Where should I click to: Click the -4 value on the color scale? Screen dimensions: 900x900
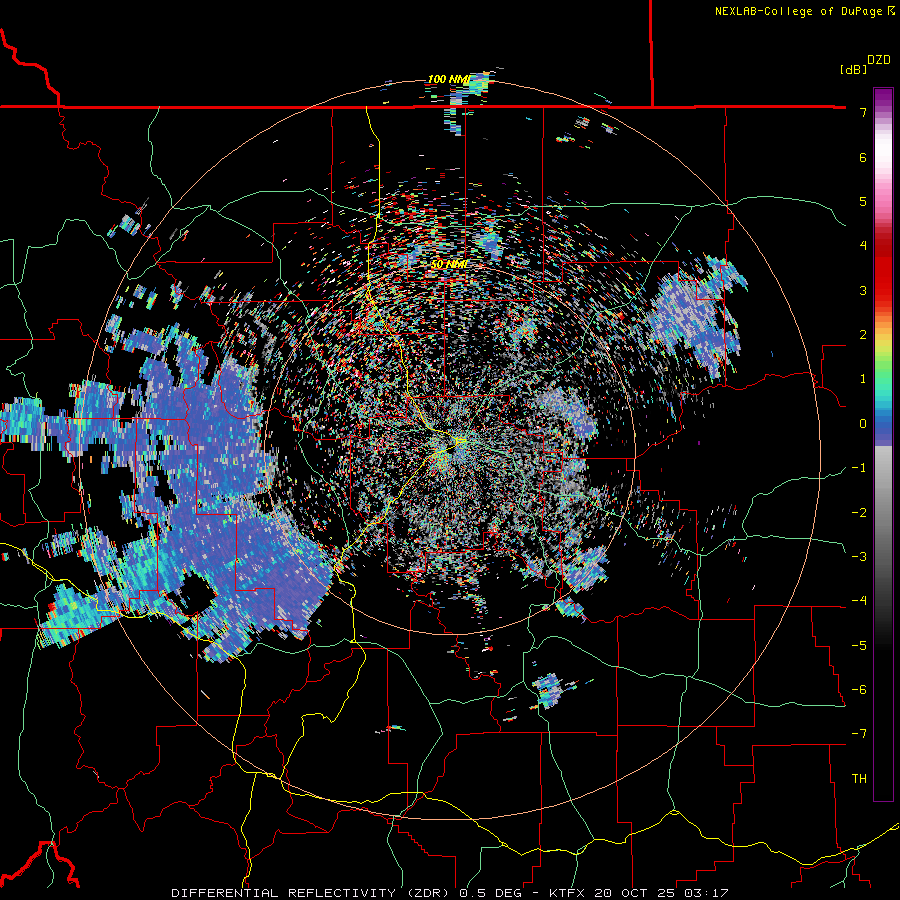pos(859,601)
